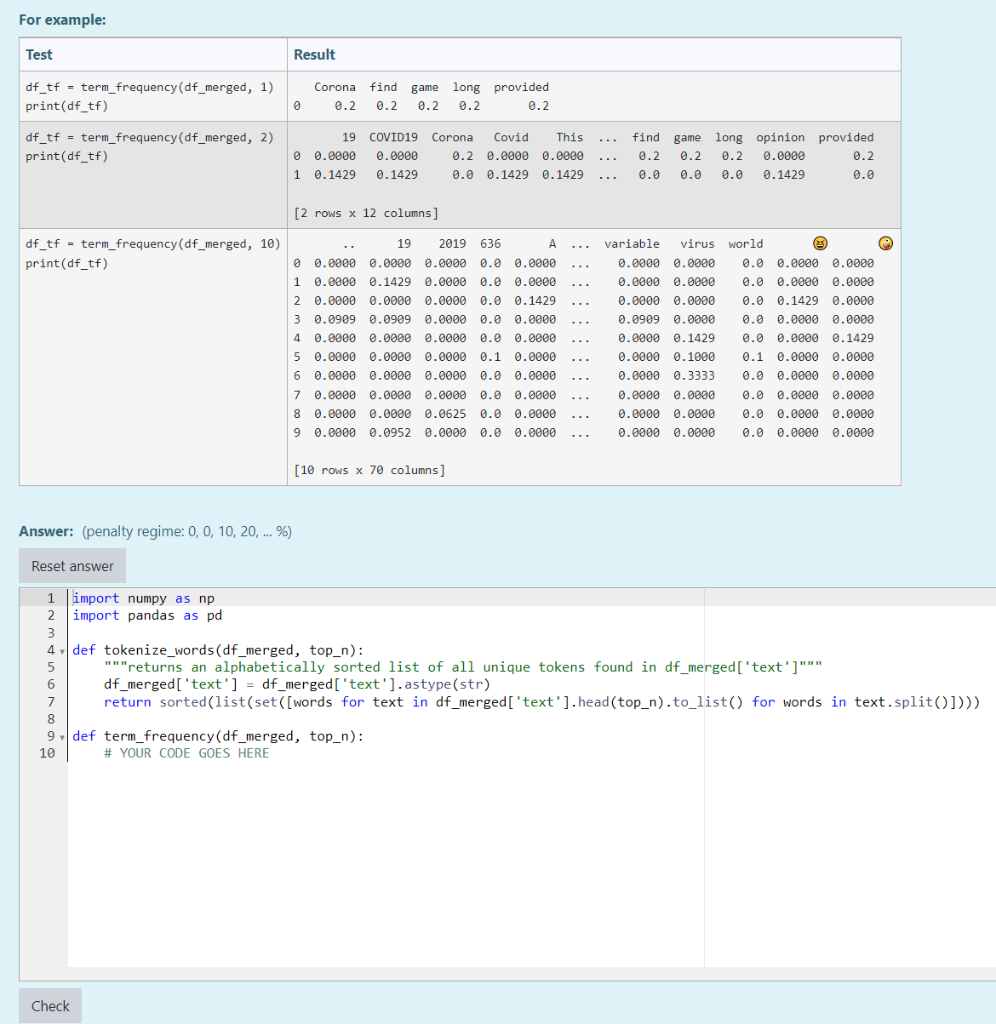Viewport: 996px width, 1024px height.
Task: Collapse the tokenize_words function fold arrow
Action: [64, 651]
